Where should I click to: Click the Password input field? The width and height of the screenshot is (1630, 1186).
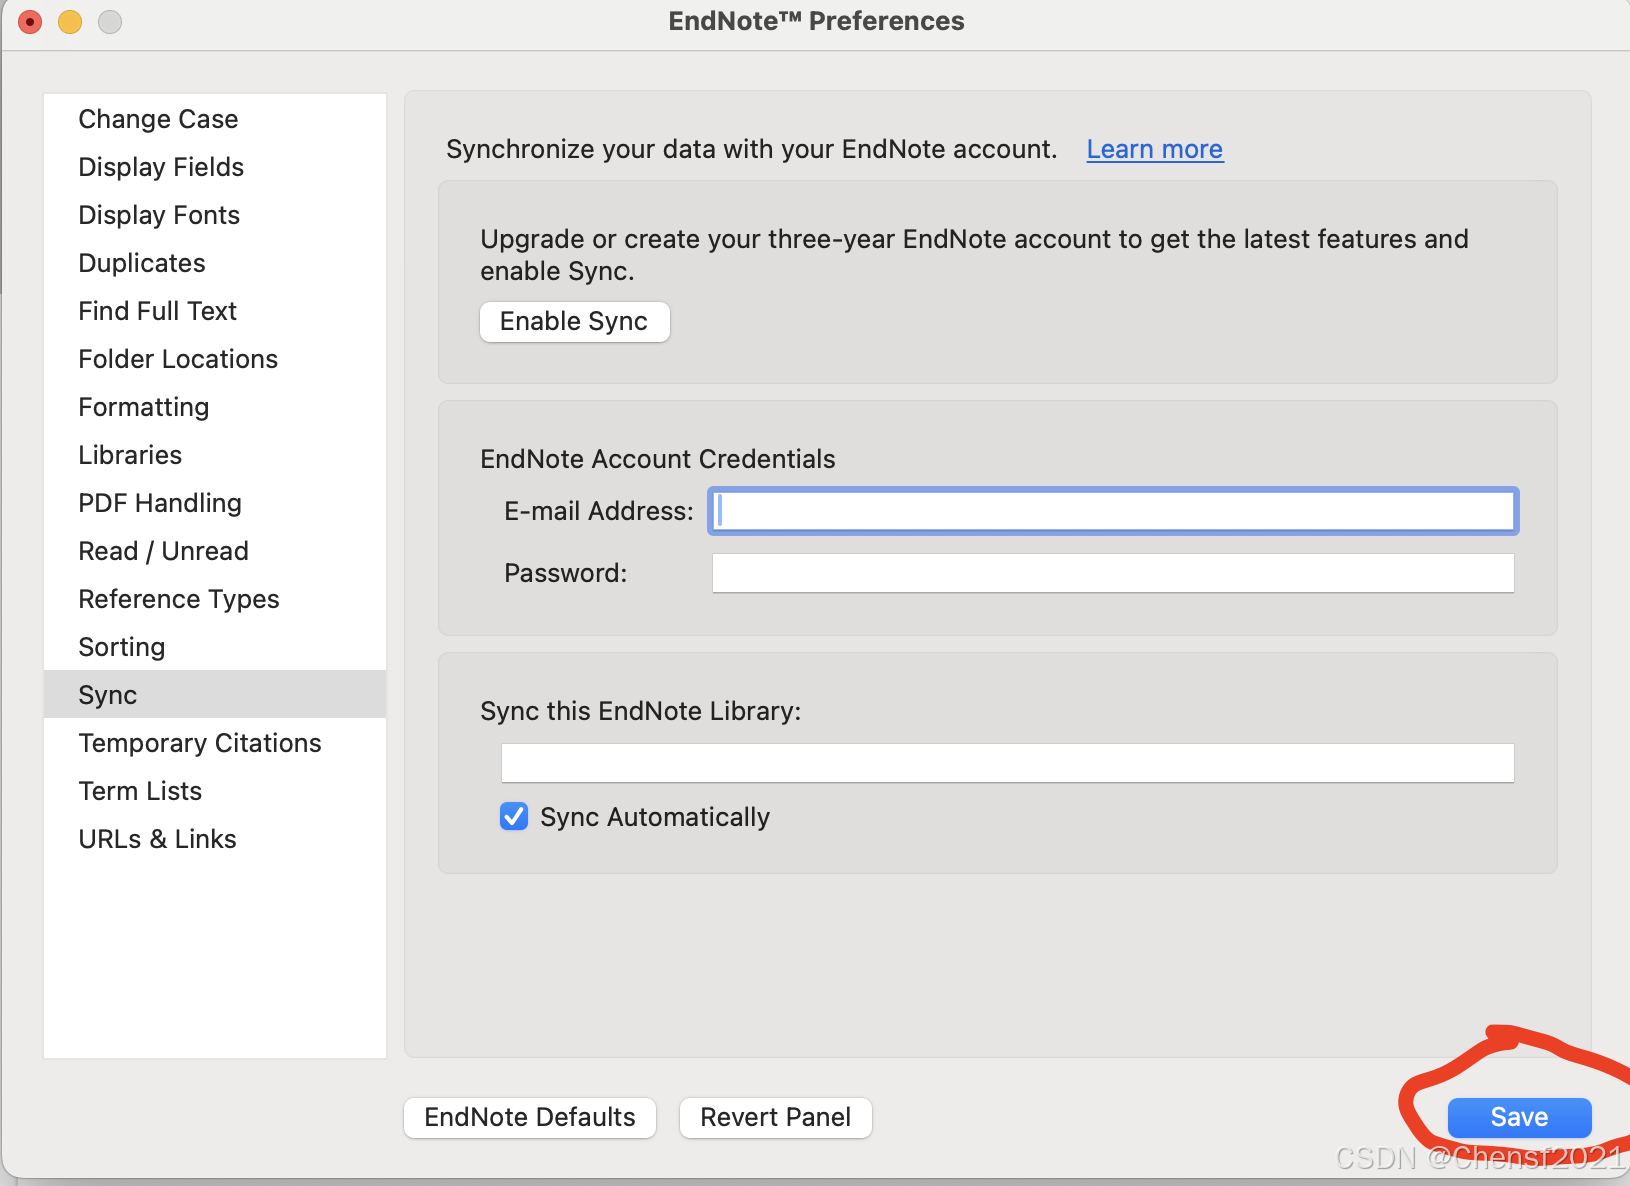click(x=1112, y=573)
